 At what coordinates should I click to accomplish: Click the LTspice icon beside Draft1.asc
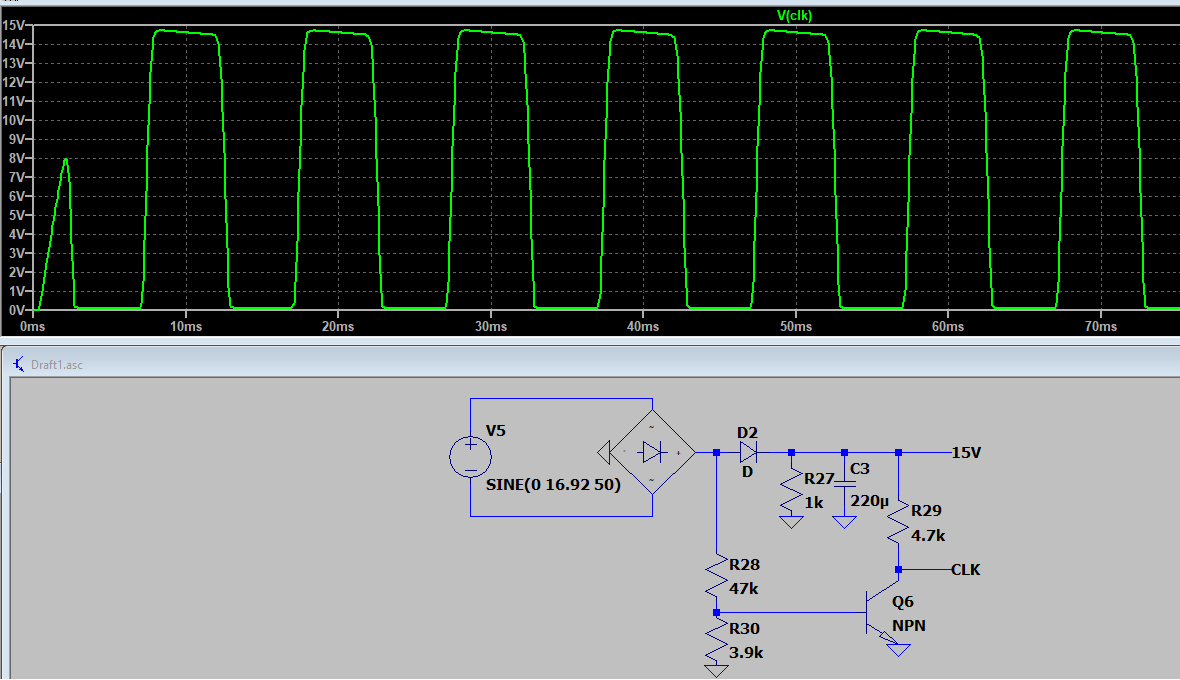pyautogui.click(x=19, y=364)
